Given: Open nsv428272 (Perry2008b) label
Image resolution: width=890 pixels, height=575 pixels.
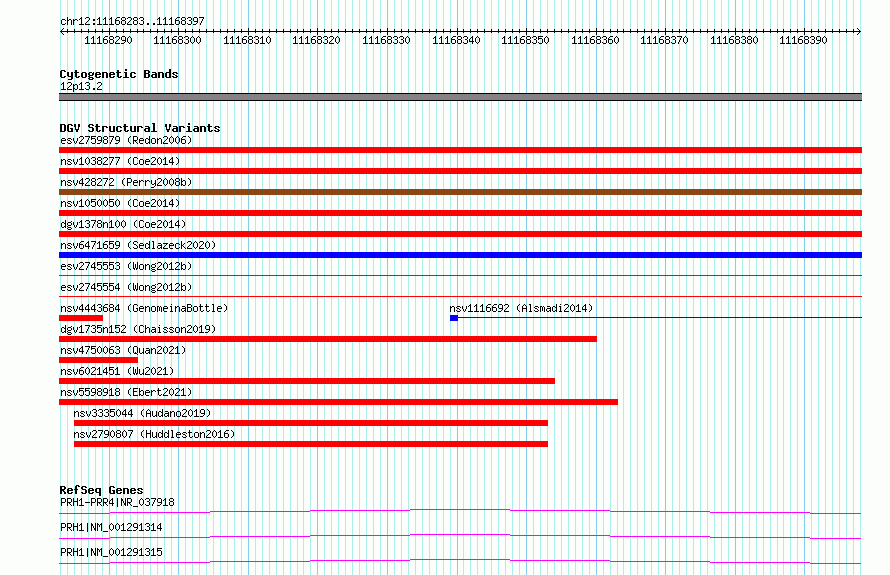Looking at the screenshot, I should 126,182.
